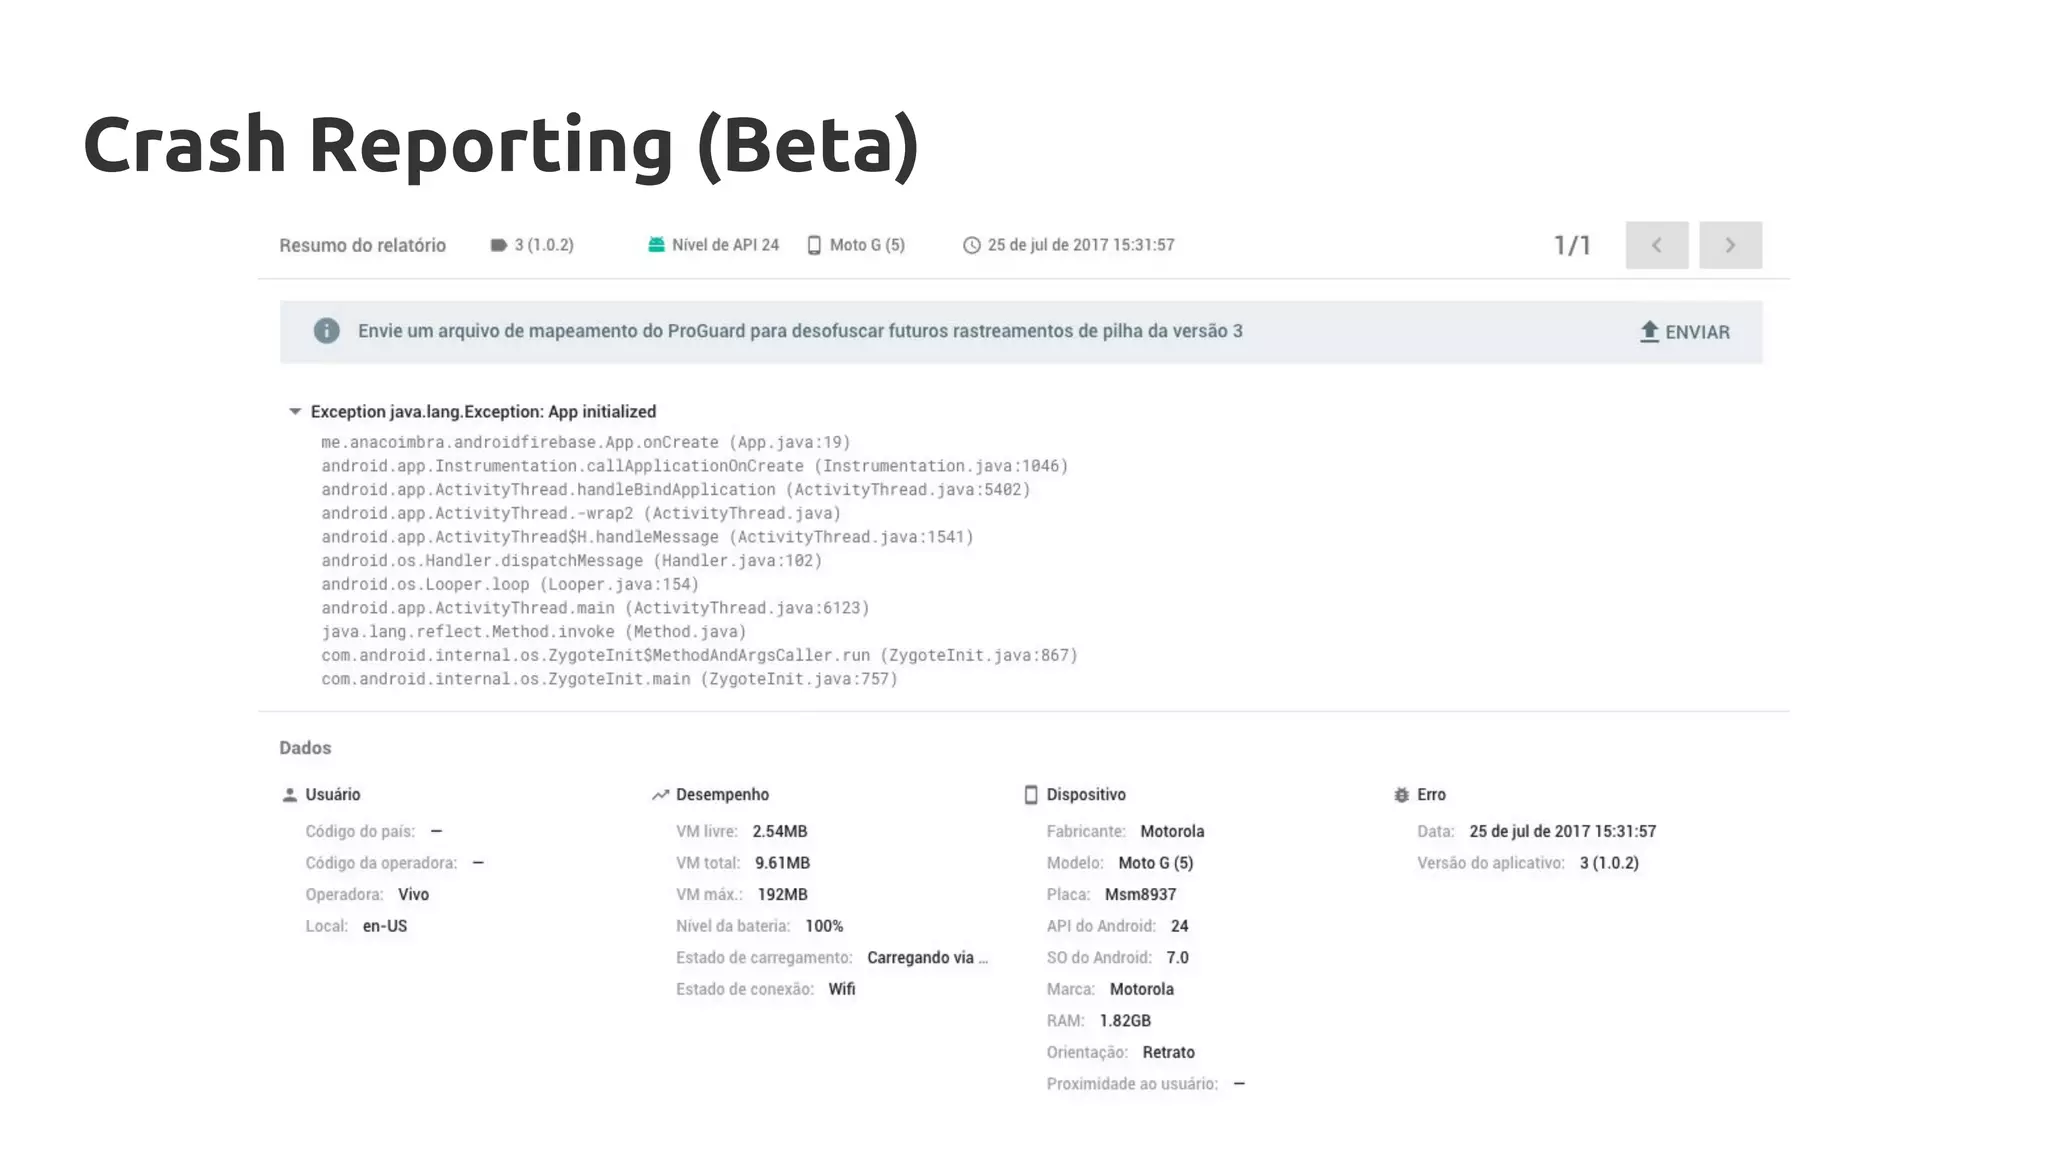Click connection state value 'Wifi'
This screenshot has width=2048, height=1152.
click(x=842, y=989)
